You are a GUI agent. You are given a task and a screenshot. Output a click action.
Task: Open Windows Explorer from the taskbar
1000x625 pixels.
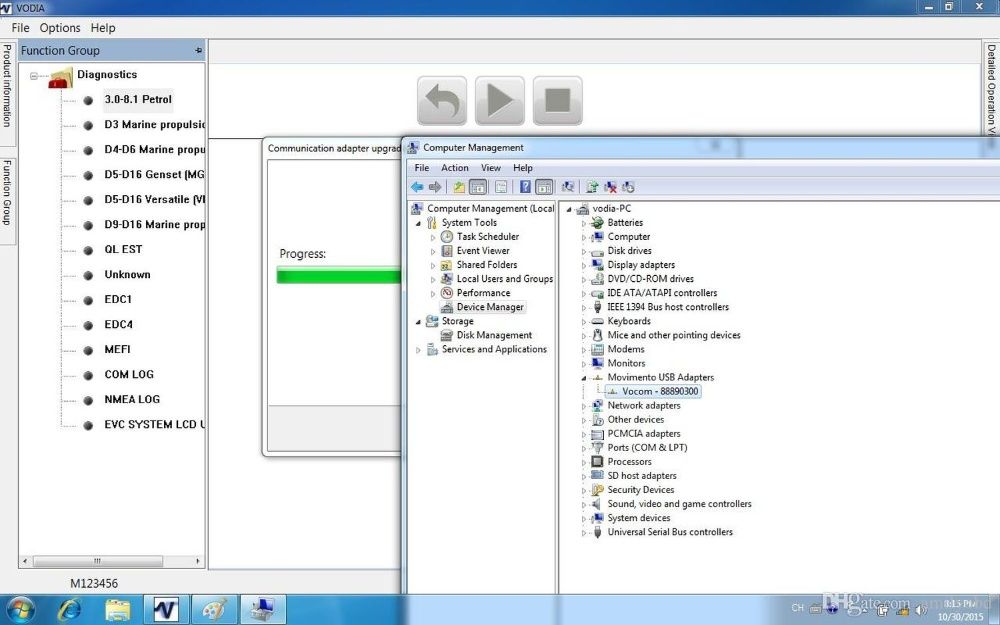click(117, 610)
